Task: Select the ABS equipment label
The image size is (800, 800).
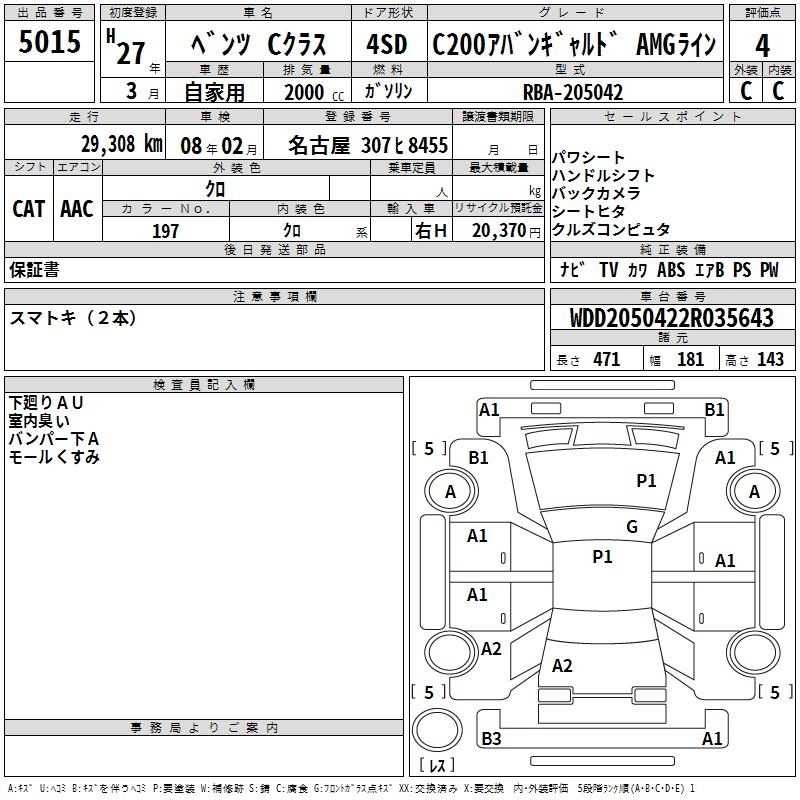Action: pyautogui.click(x=670, y=269)
